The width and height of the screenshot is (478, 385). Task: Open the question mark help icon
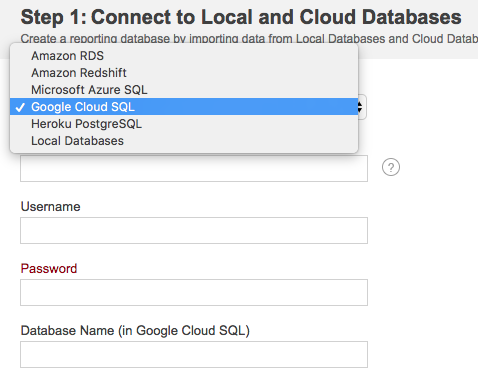click(391, 167)
